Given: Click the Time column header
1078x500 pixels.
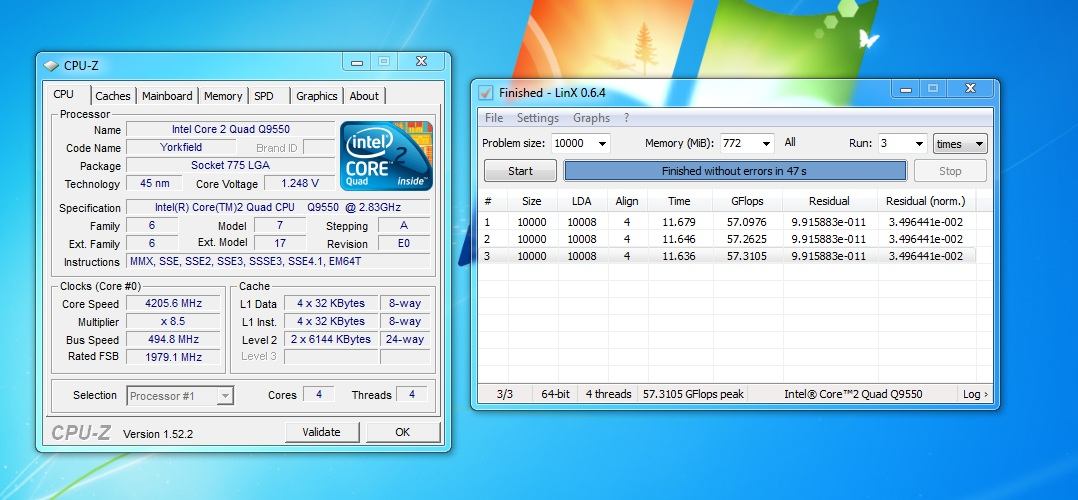Looking at the screenshot, I should coord(679,201).
